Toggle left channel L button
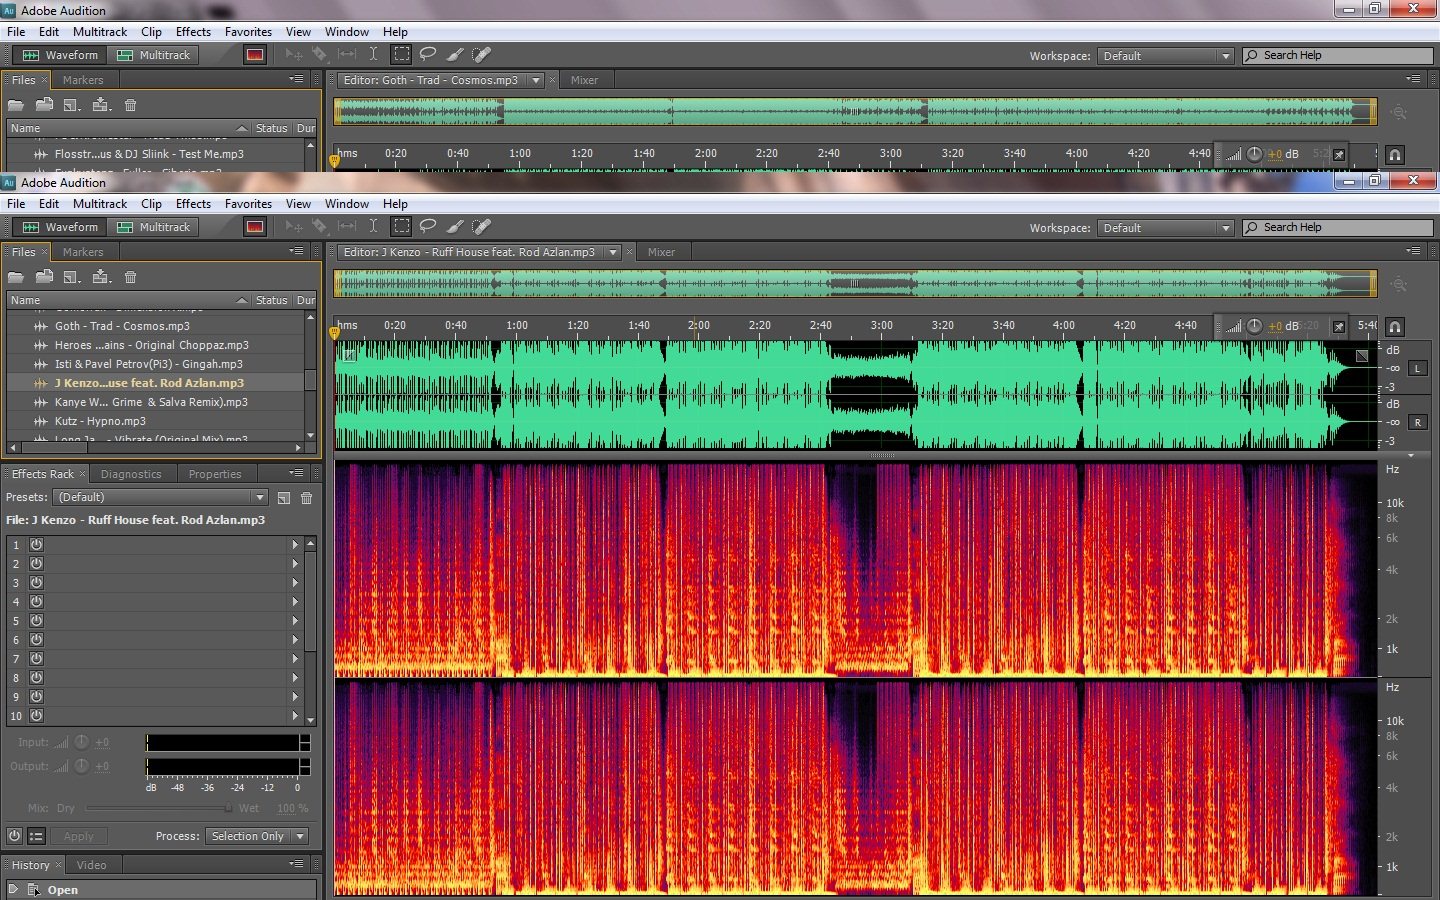This screenshot has height=900, width=1440. [x=1417, y=369]
